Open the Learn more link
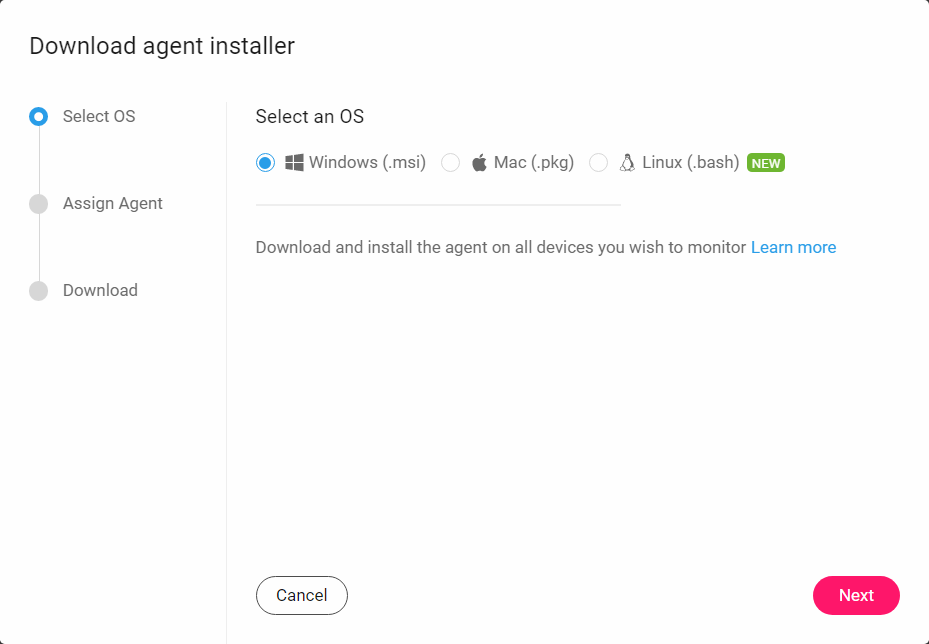This screenshot has width=929, height=644. [793, 247]
